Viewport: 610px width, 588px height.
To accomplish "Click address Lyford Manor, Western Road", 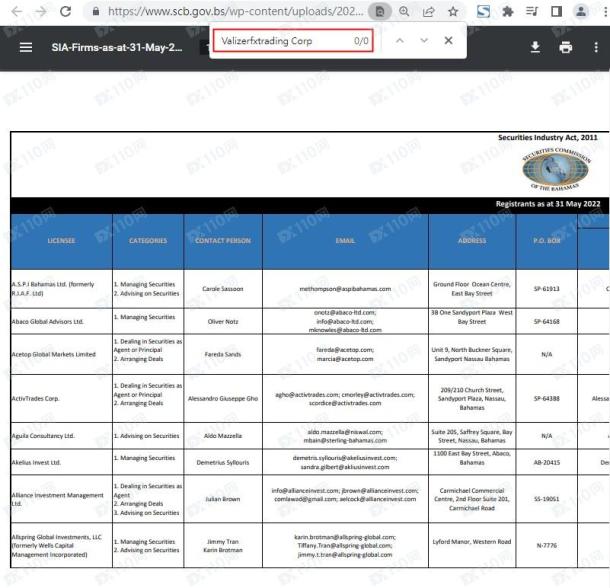I will [472, 542].
